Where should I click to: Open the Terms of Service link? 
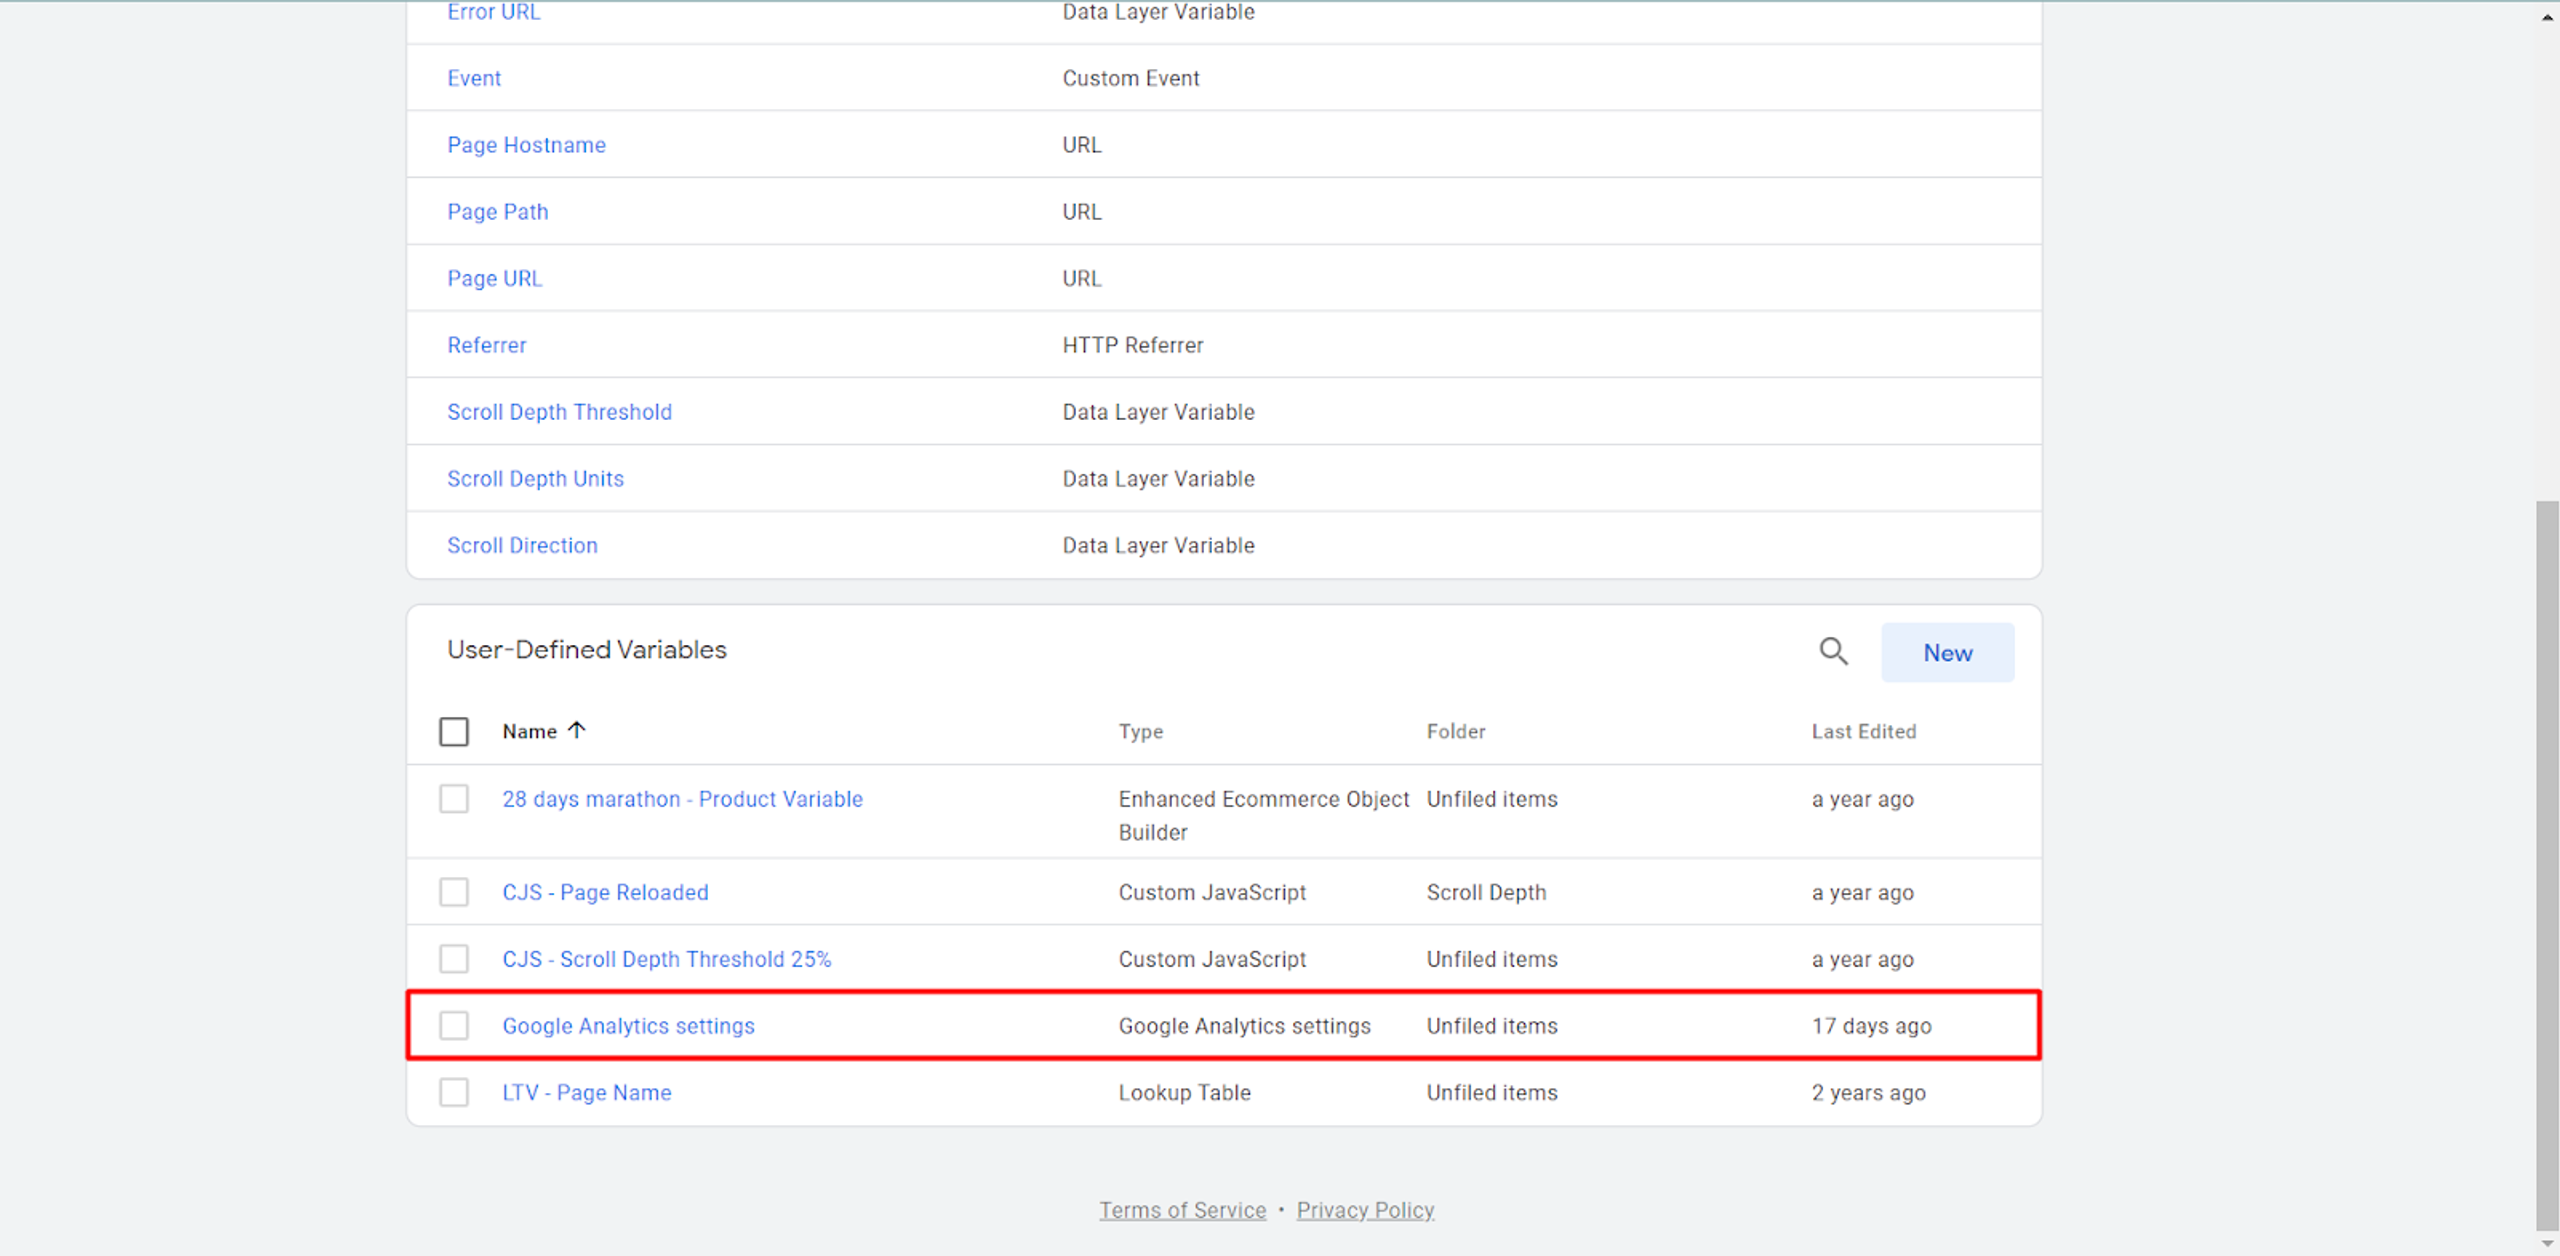1183,1210
